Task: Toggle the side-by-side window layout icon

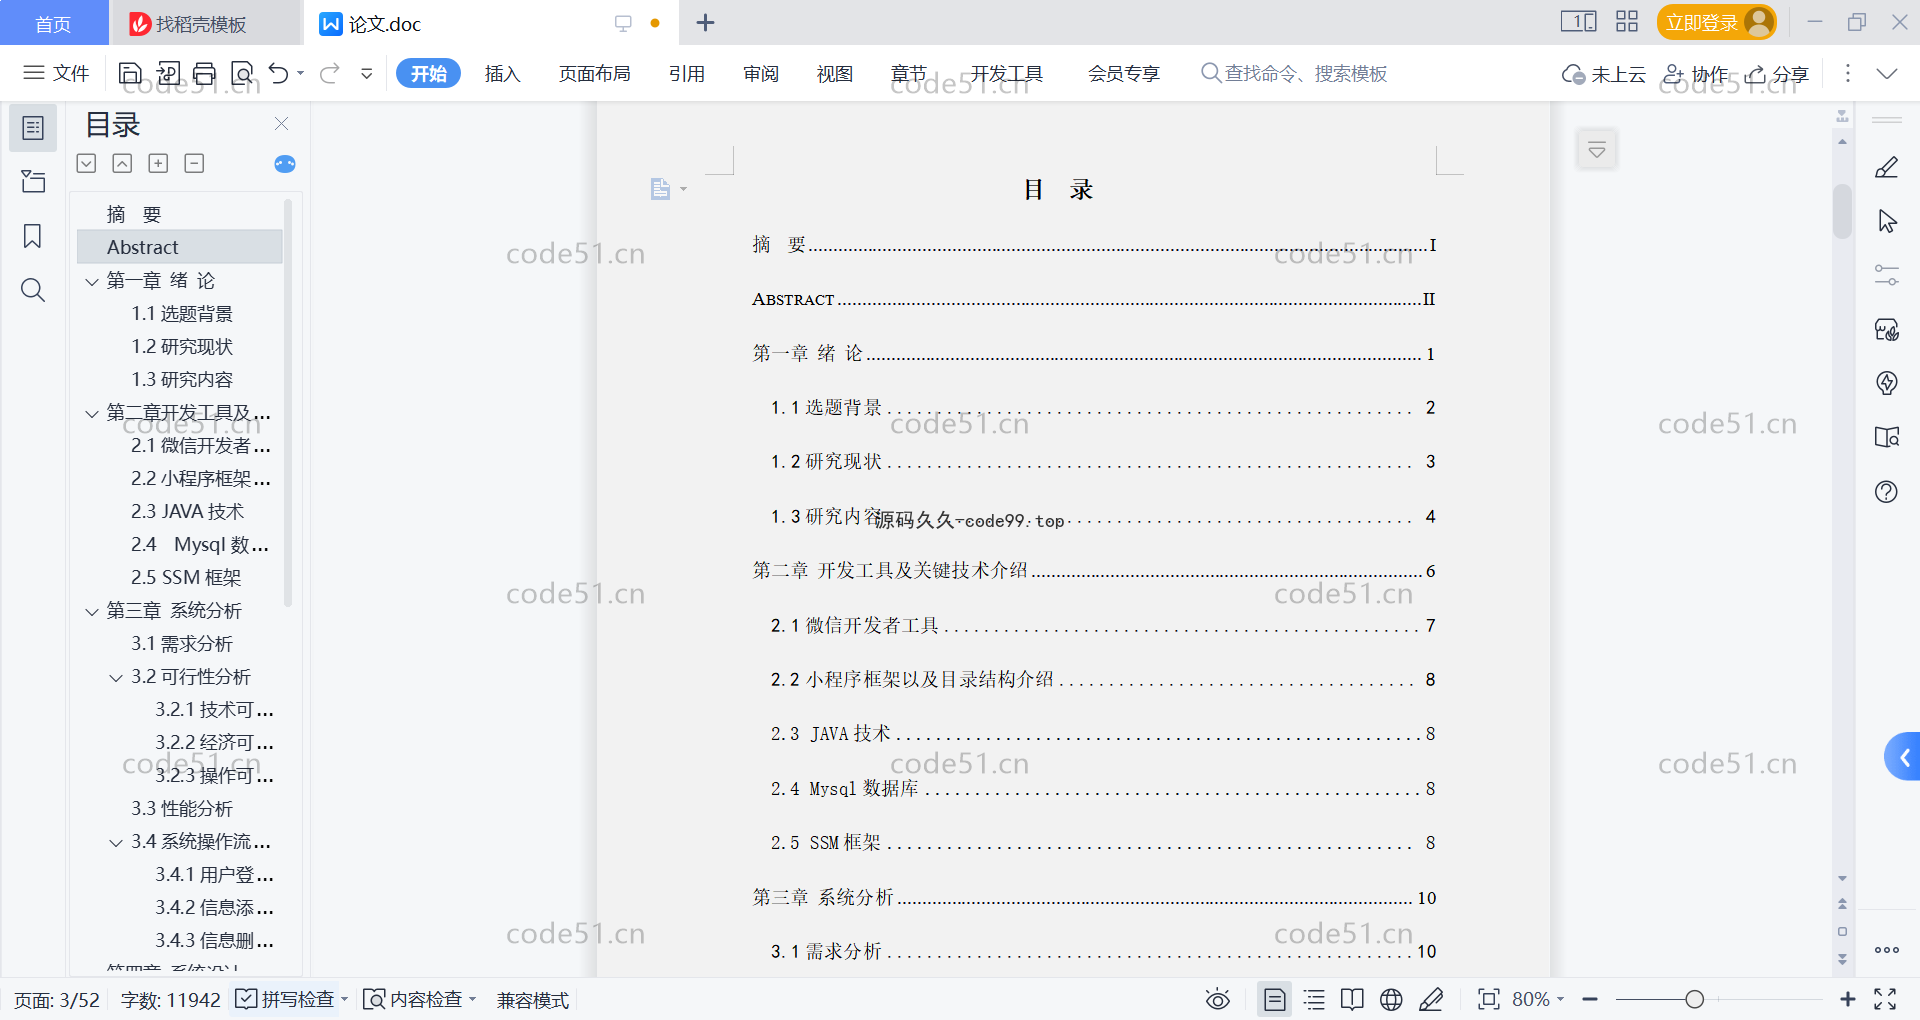Action: tap(1579, 22)
